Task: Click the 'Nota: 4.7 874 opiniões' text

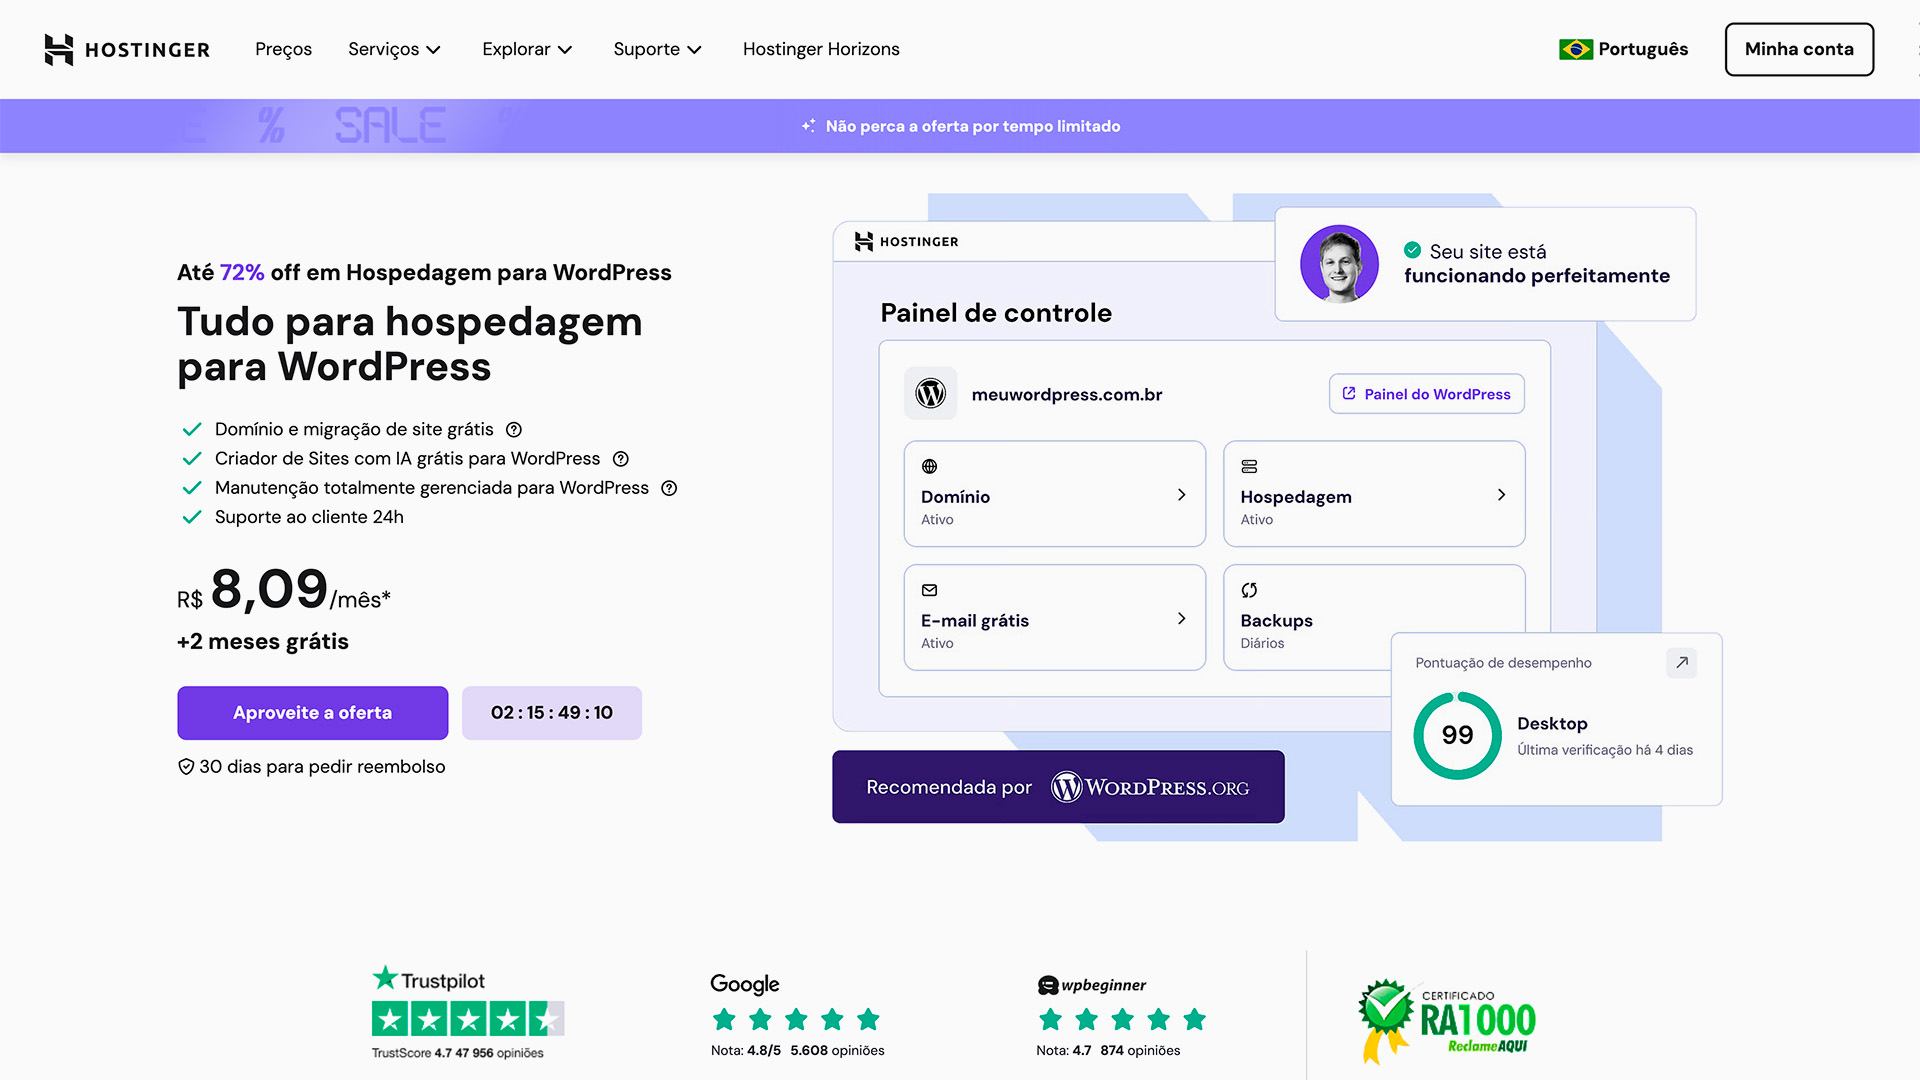Action: click(x=1108, y=1051)
